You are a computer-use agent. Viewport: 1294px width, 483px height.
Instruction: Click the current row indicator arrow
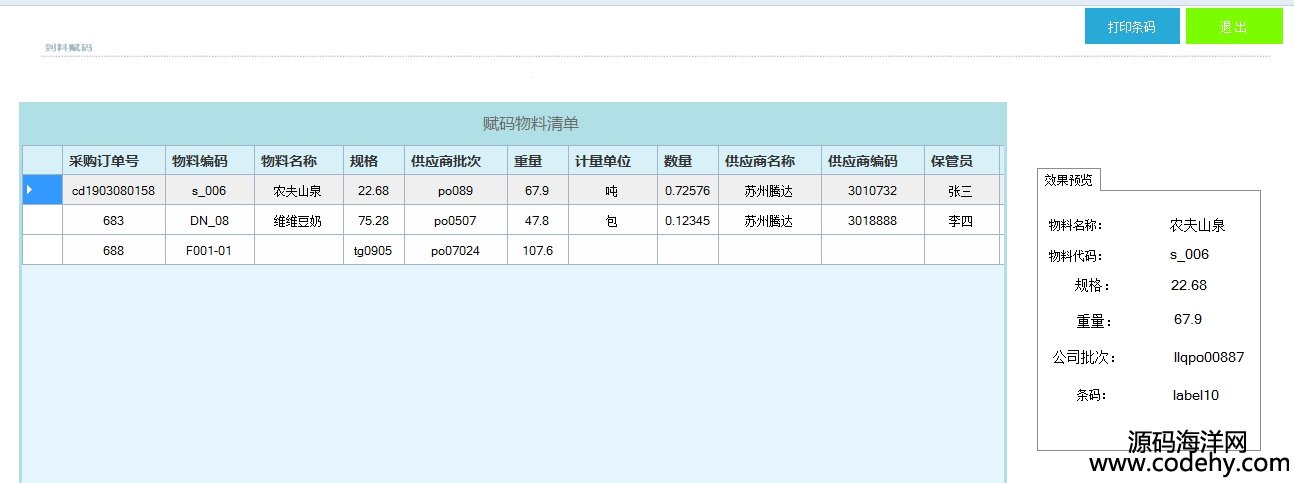coord(29,190)
